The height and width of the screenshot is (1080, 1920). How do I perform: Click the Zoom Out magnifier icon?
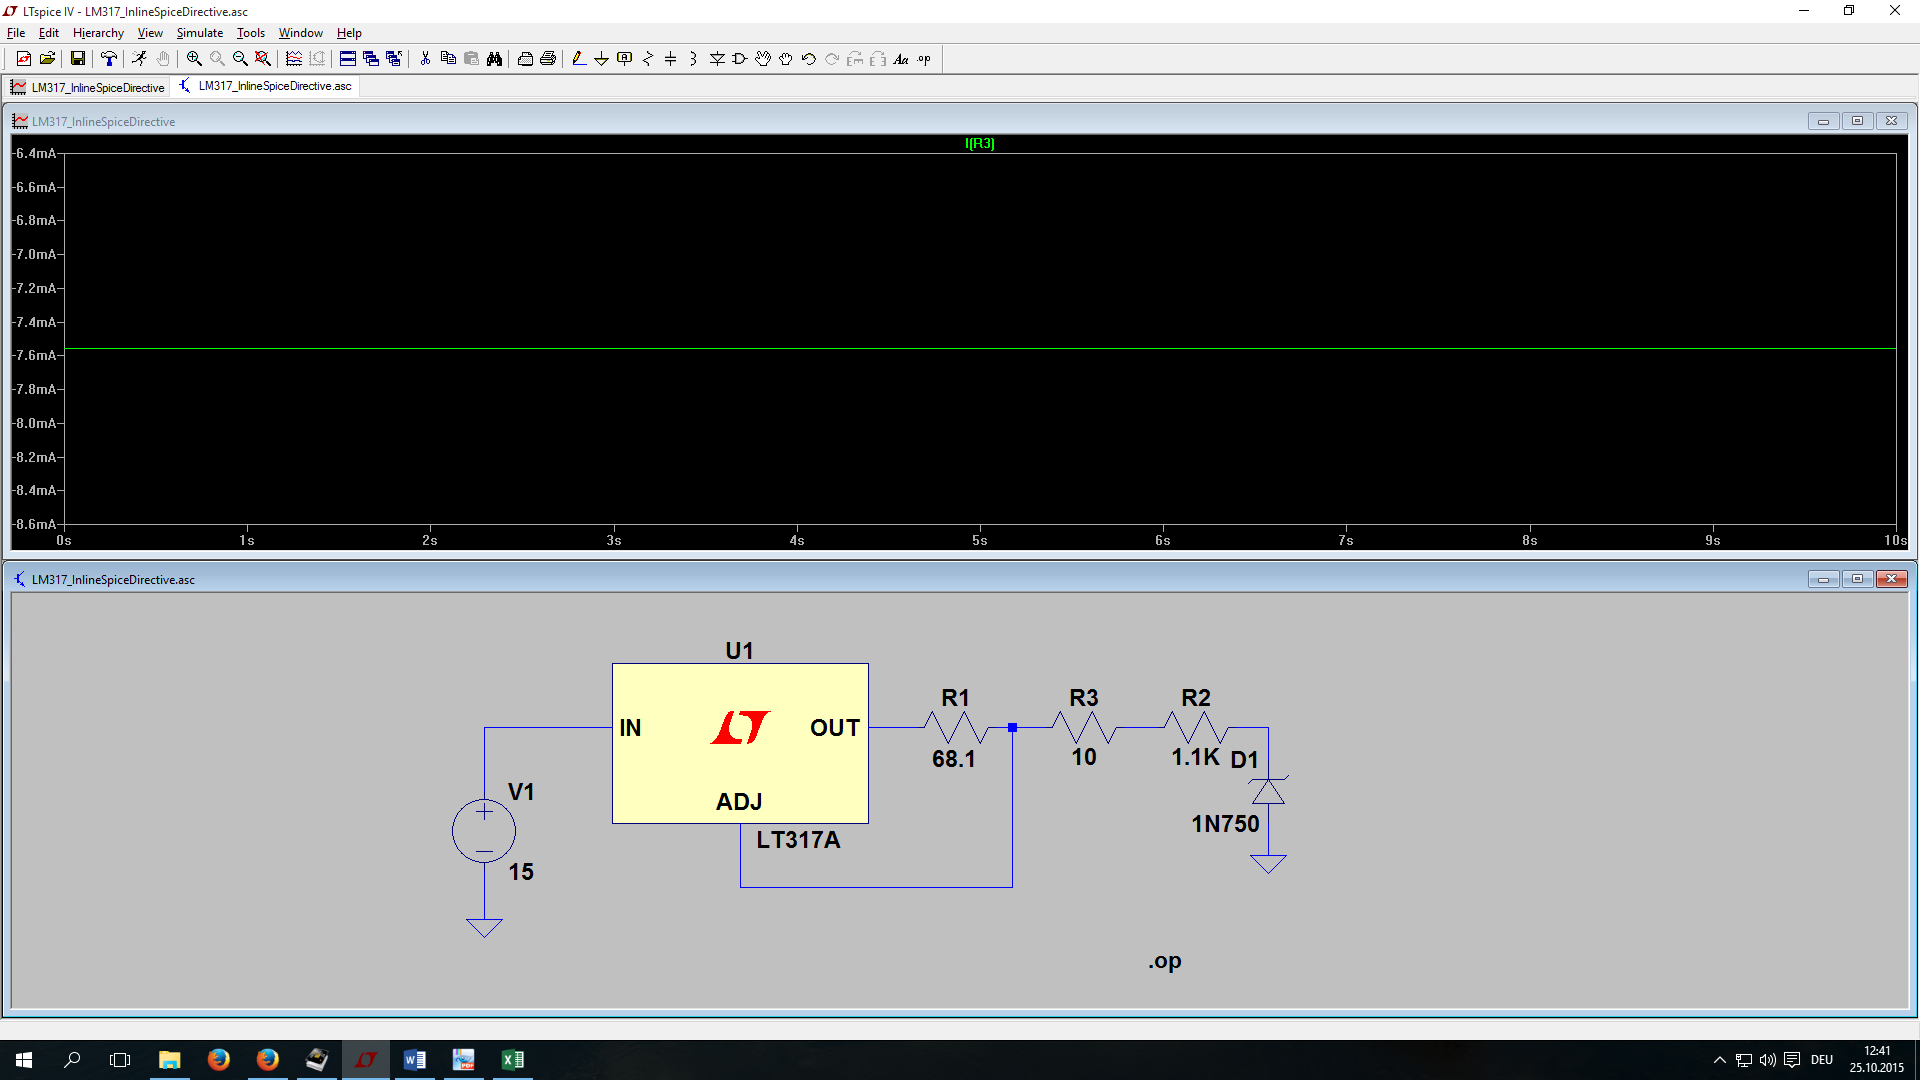click(x=240, y=59)
